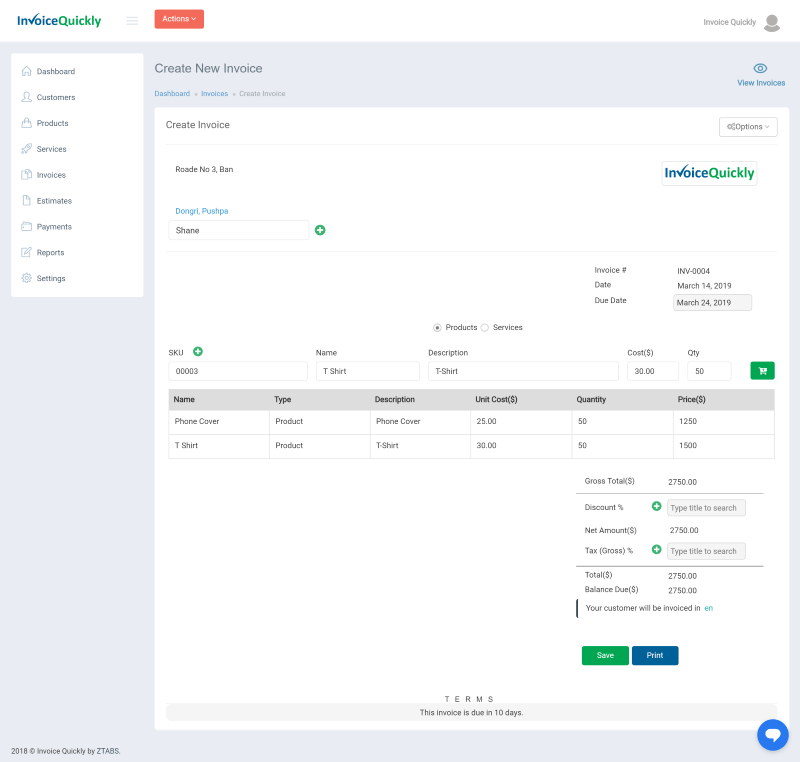Image resolution: width=800 pixels, height=762 pixels.
Task: Go to Reports in the sidebar
Action: (x=50, y=252)
